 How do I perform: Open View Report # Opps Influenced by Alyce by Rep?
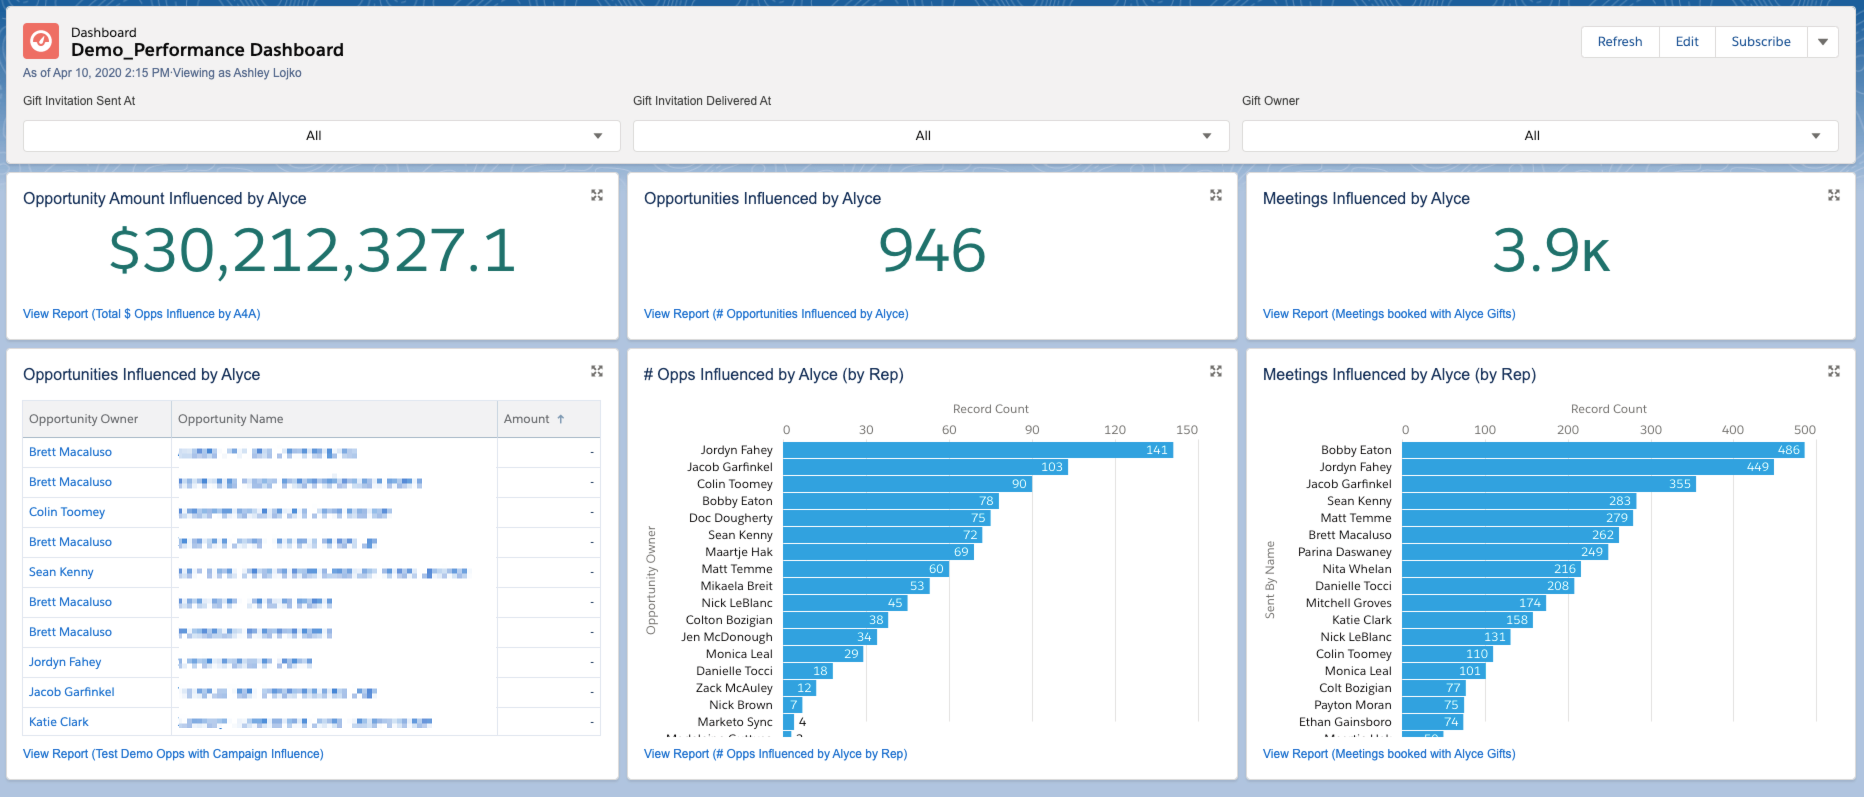[775, 754]
